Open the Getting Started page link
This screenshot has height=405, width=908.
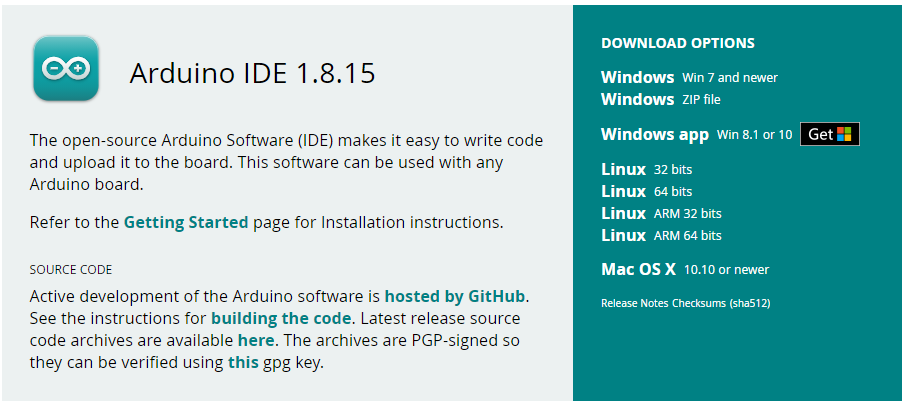click(186, 222)
